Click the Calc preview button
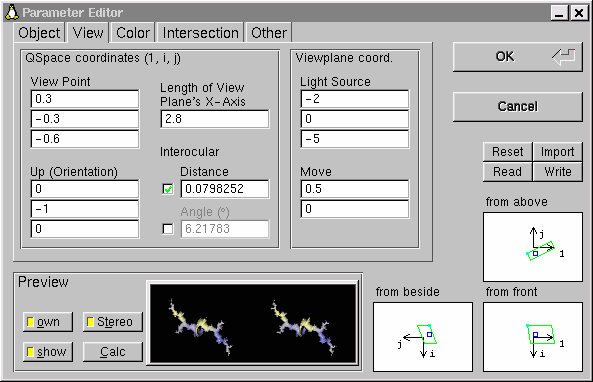 (x=113, y=352)
